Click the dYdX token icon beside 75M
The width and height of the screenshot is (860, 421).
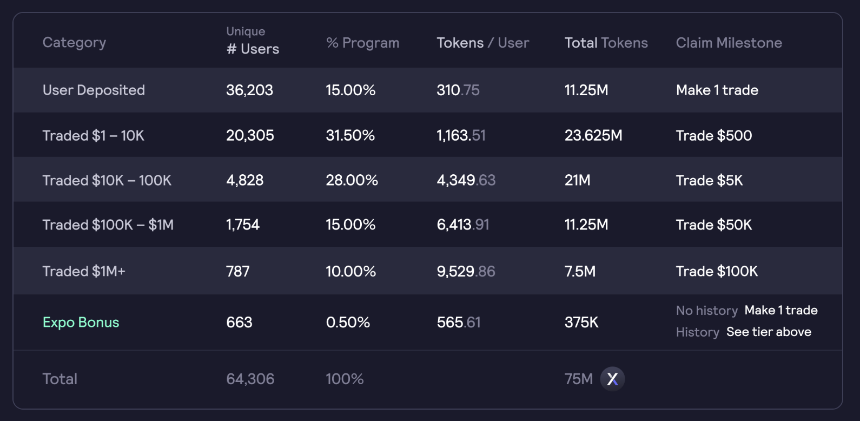coord(612,379)
